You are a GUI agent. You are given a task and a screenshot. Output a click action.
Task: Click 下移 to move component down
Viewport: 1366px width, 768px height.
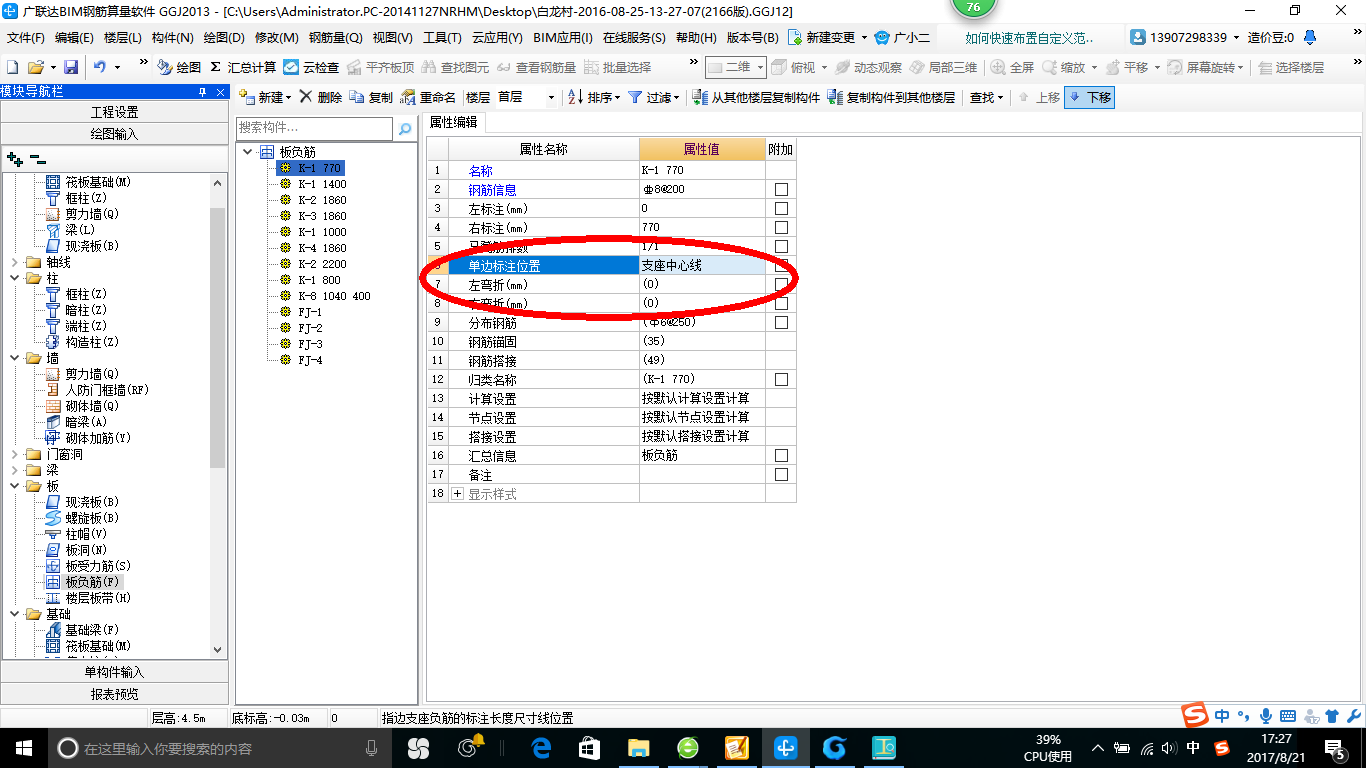[x=1090, y=97]
